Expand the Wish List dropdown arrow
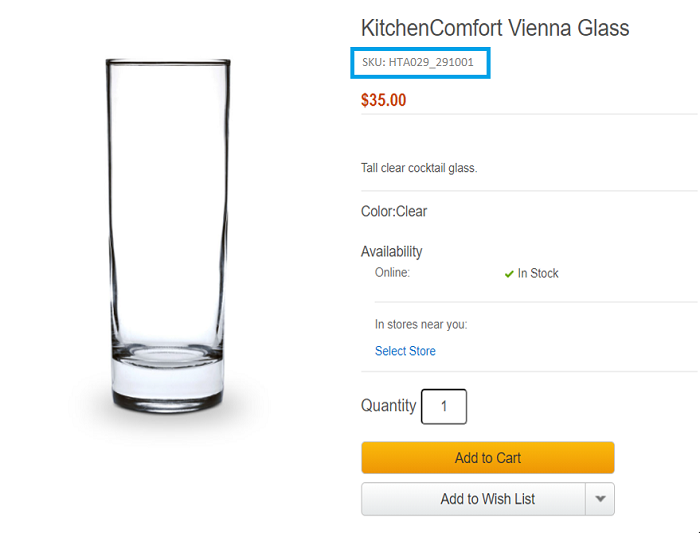 tap(600, 499)
